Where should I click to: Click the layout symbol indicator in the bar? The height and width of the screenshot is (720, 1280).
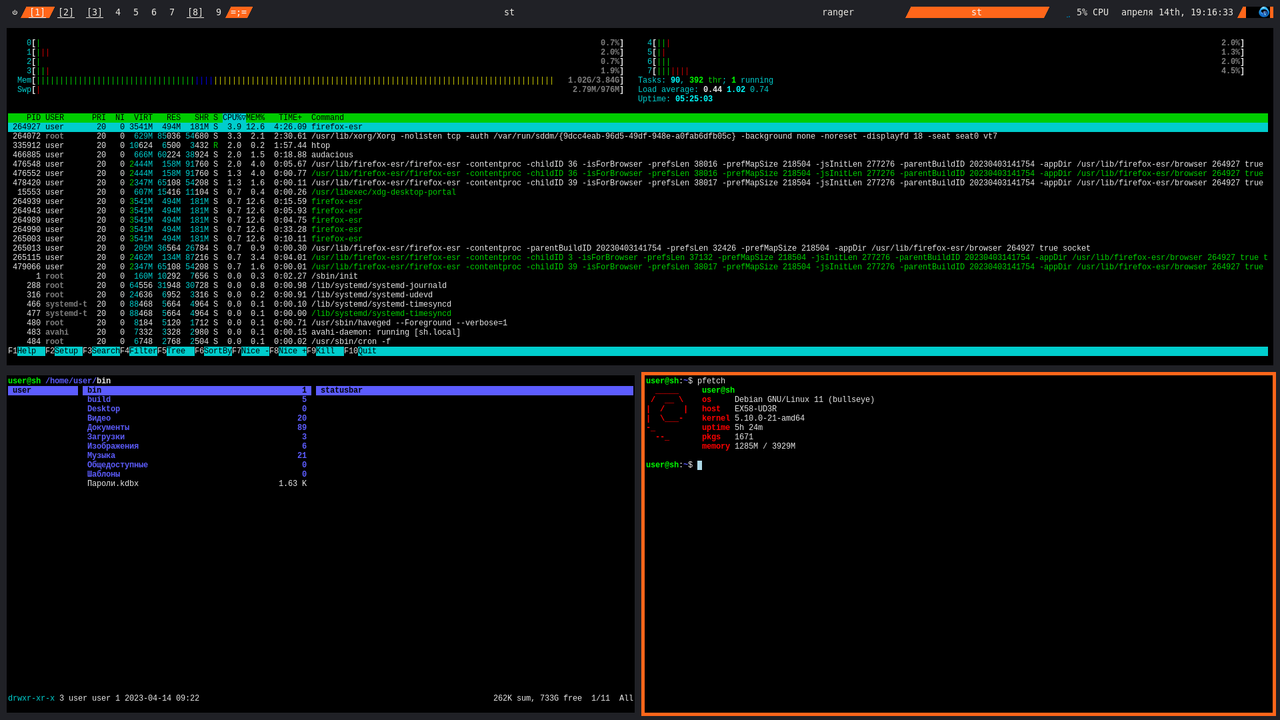[x=239, y=12]
